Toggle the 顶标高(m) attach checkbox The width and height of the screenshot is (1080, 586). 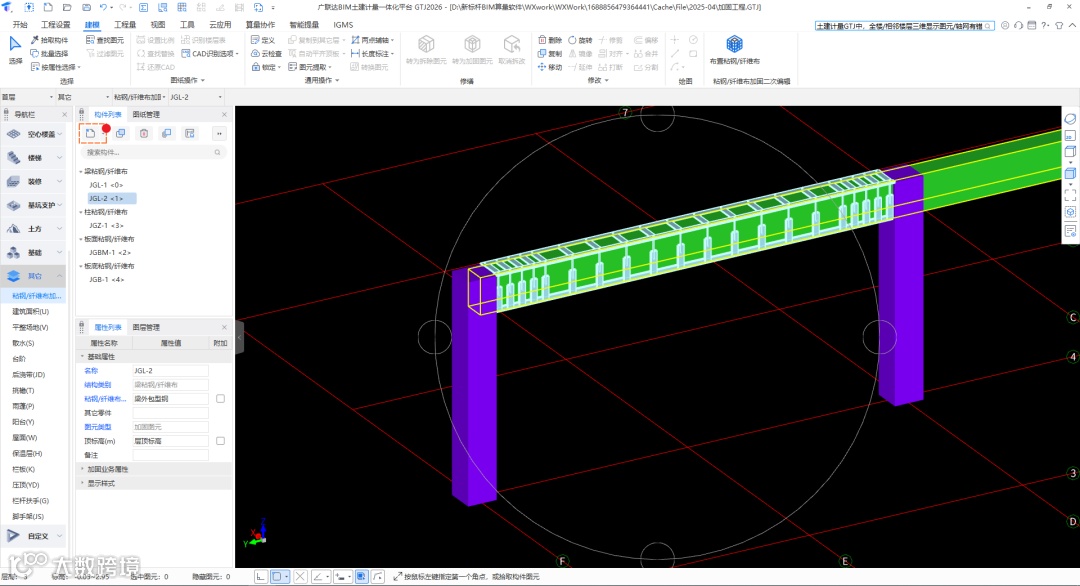coord(220,441)
